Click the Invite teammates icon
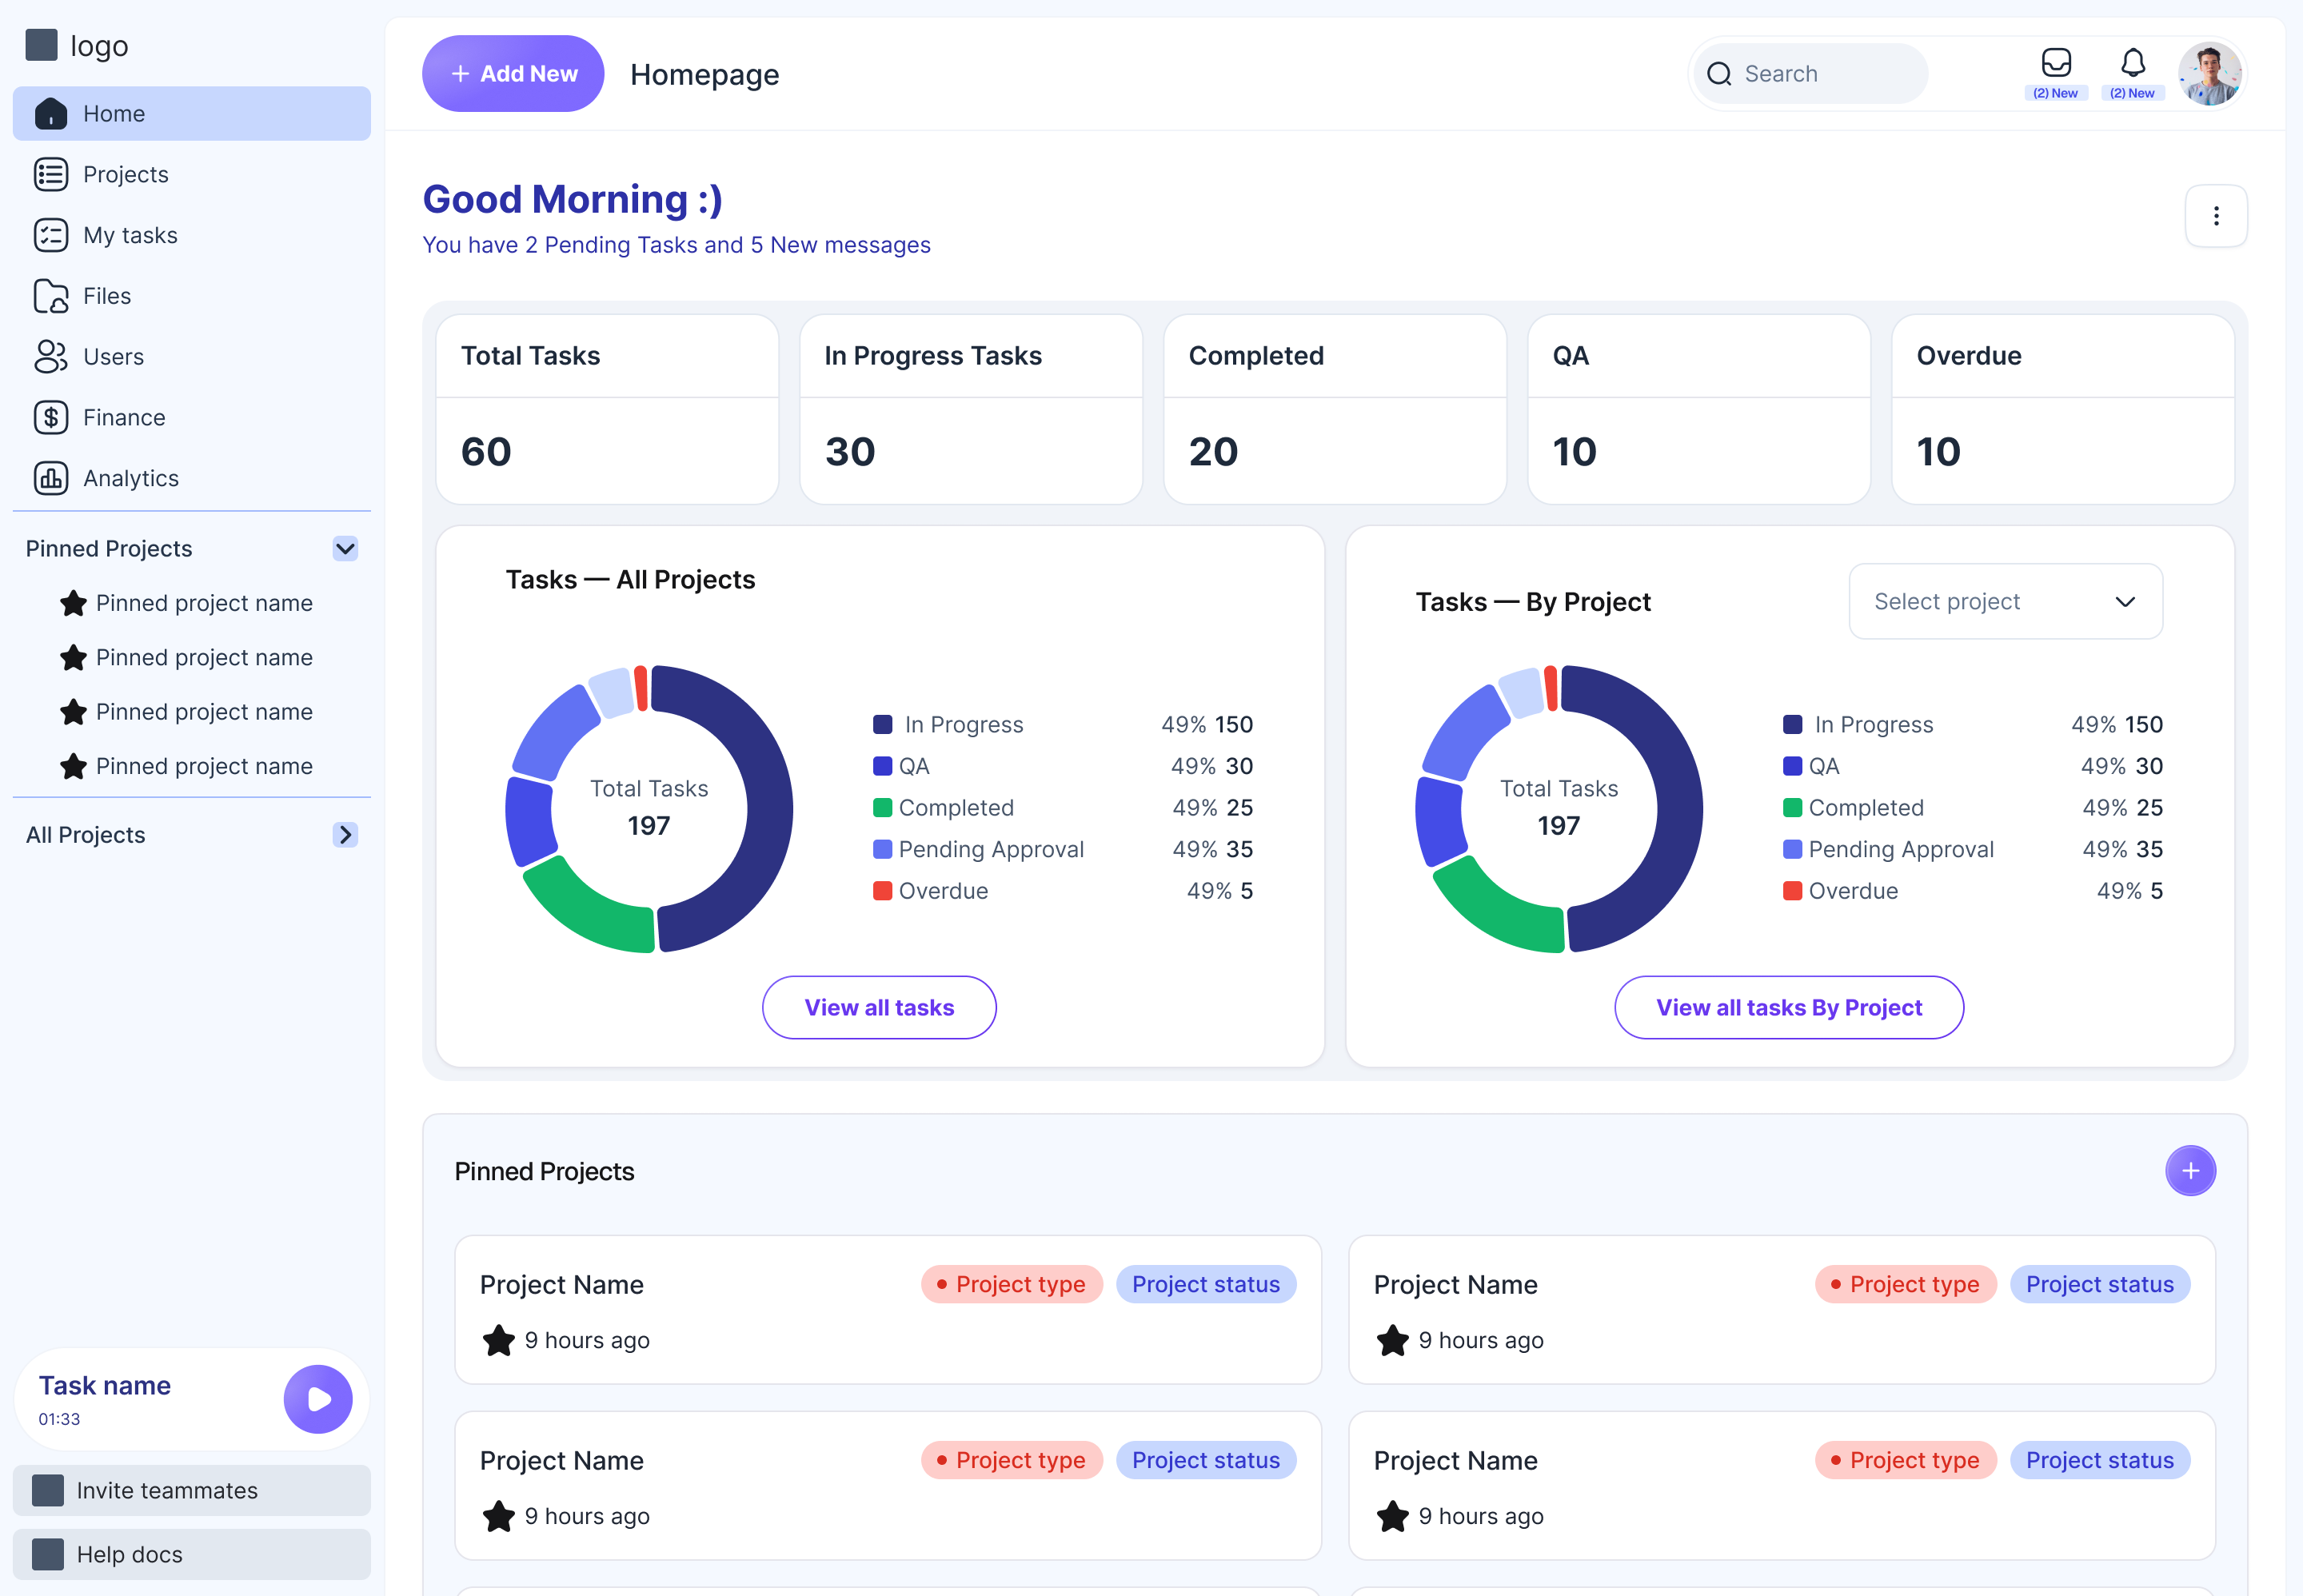The height and width of the screenshot is (1596, 2303). [48, 1490]
